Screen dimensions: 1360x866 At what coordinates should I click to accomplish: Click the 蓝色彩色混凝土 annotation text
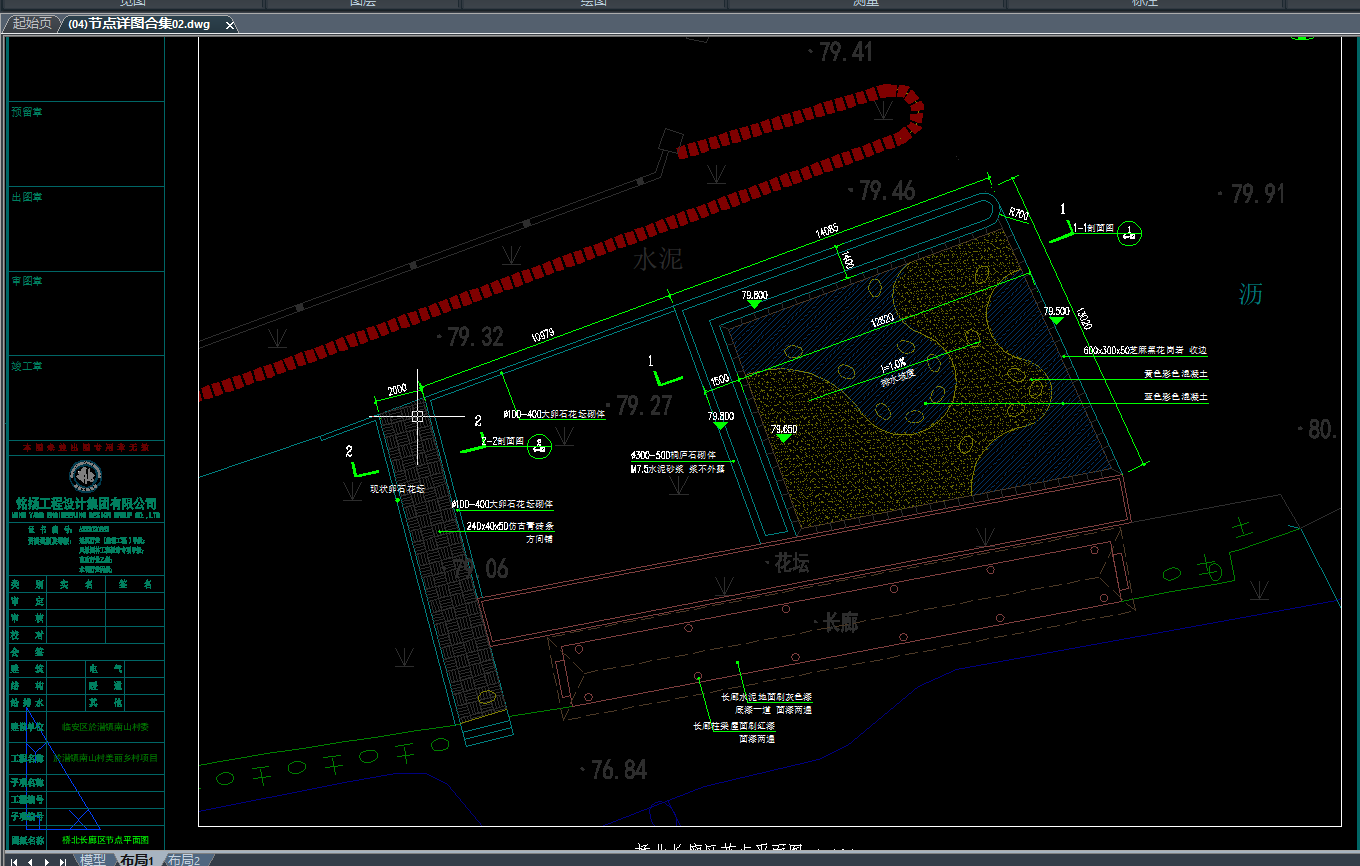point(1175,397)
